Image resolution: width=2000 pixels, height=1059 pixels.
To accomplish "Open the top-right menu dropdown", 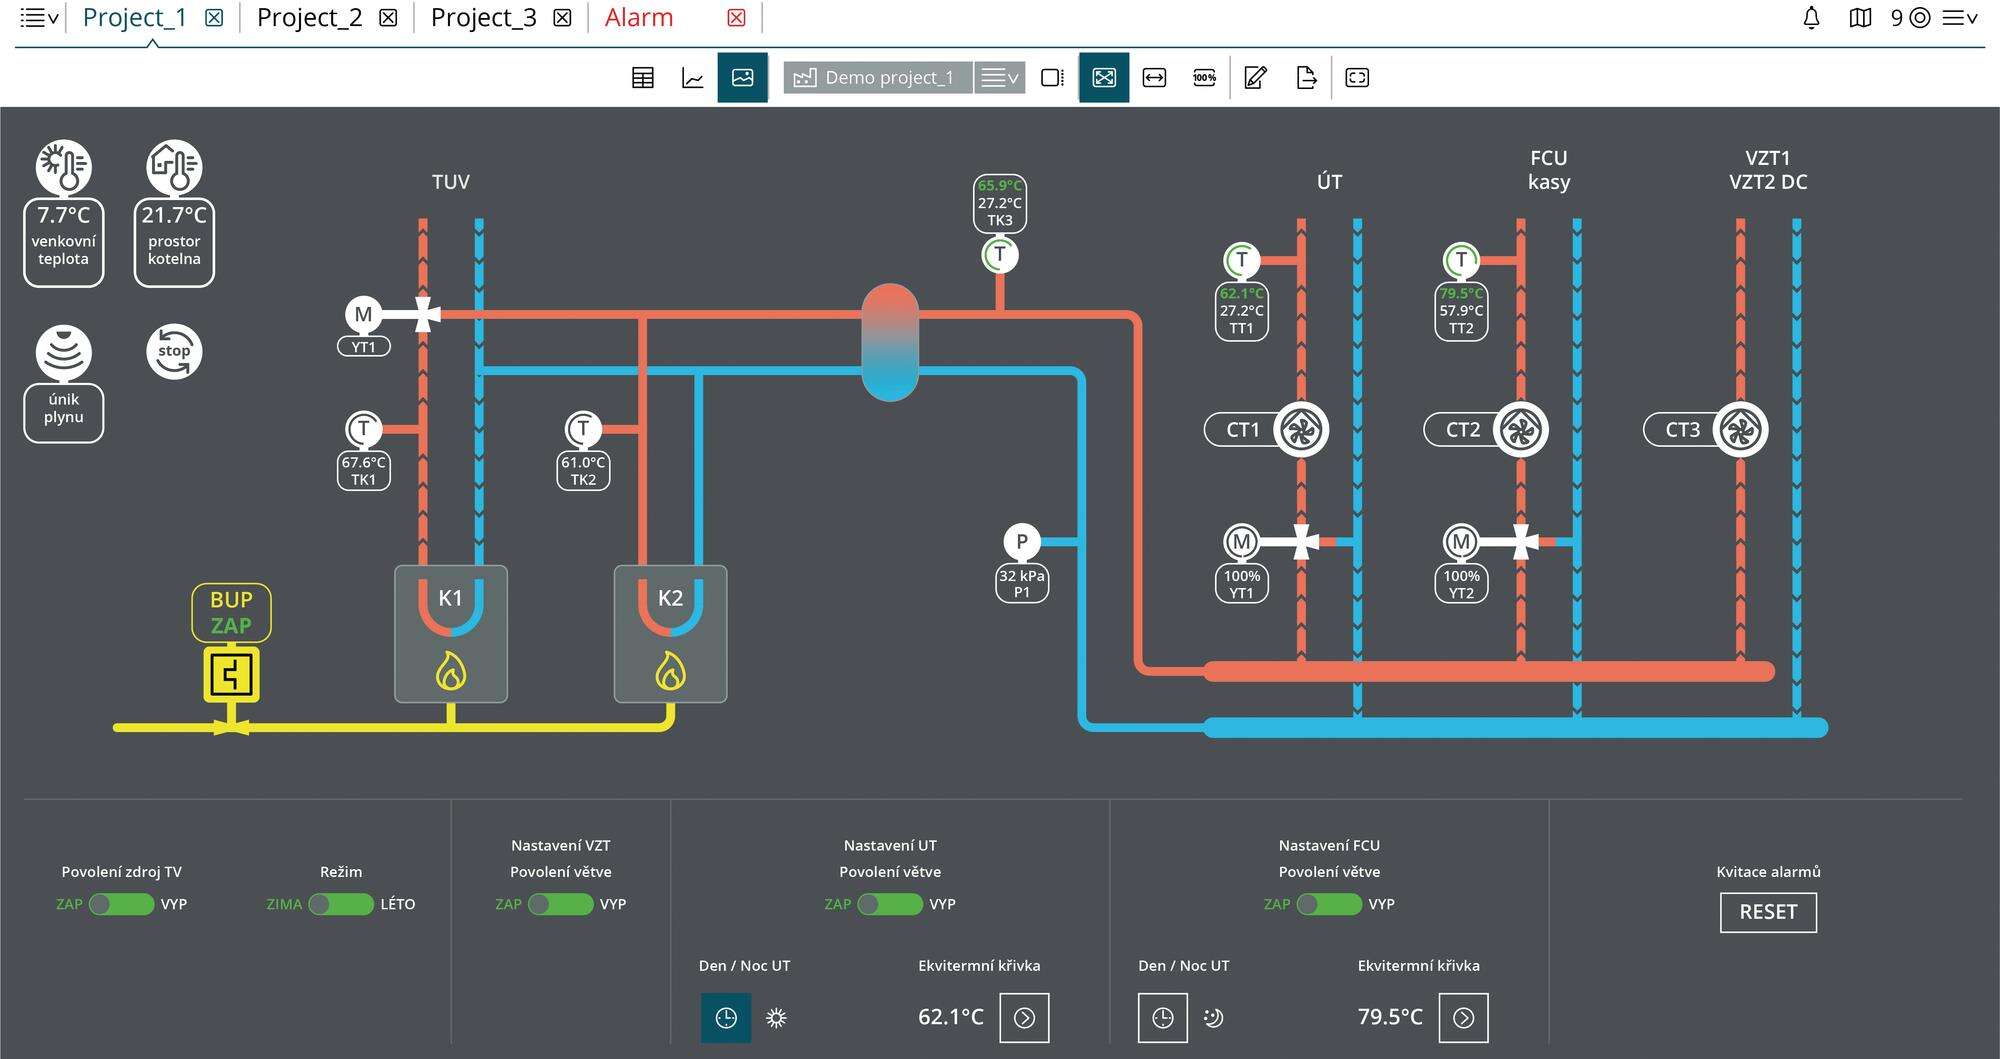I will click(1959, 18).
